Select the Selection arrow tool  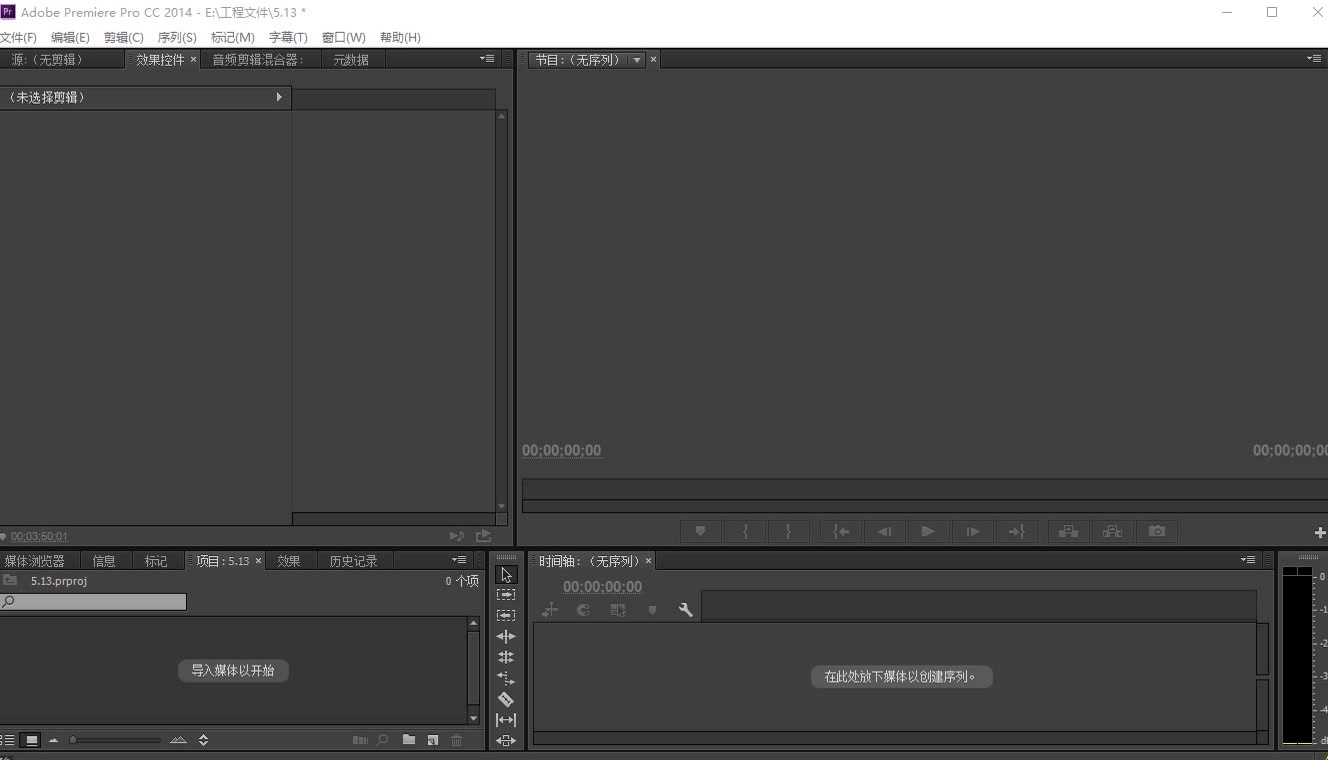tap(506, 575)
